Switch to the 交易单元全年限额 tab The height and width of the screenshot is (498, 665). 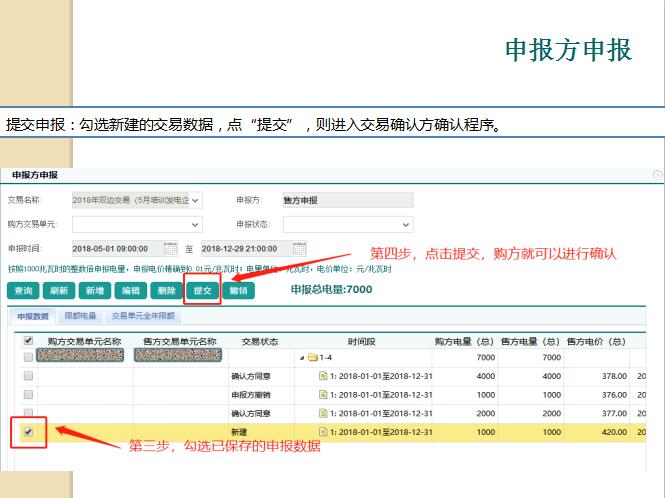pos(142,316)
